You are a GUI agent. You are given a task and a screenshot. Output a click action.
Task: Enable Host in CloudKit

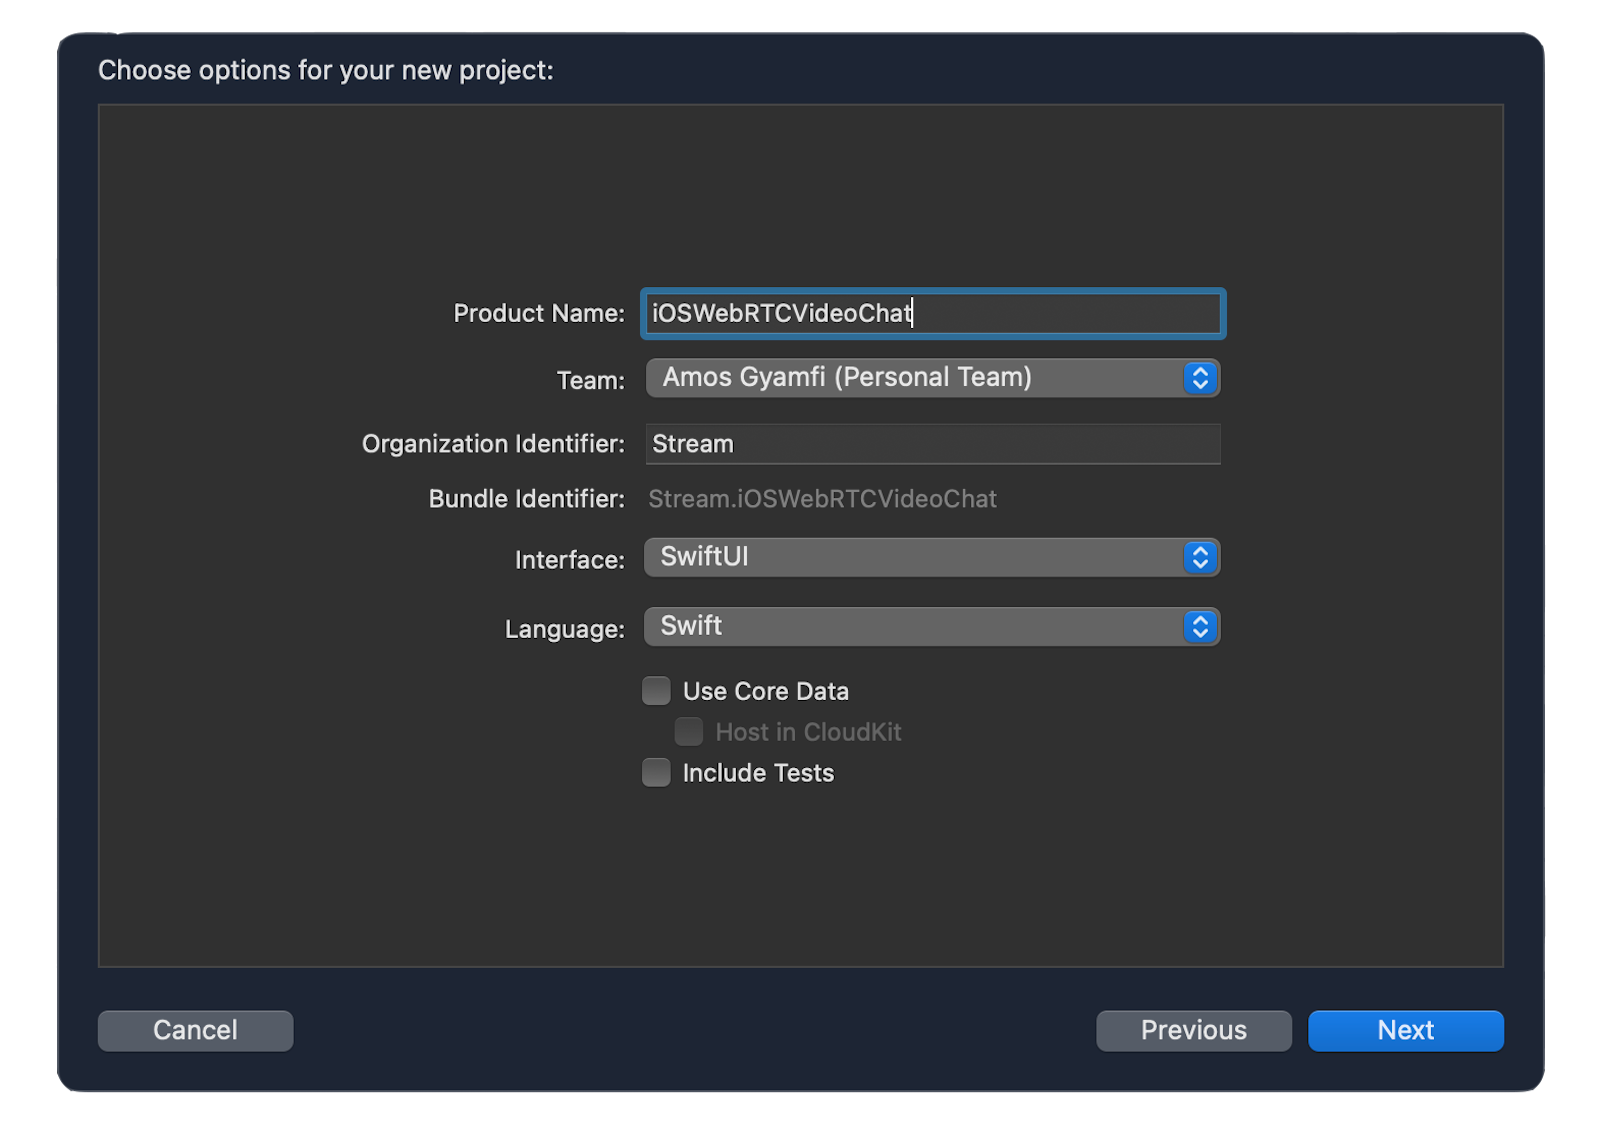click(688, 731)
